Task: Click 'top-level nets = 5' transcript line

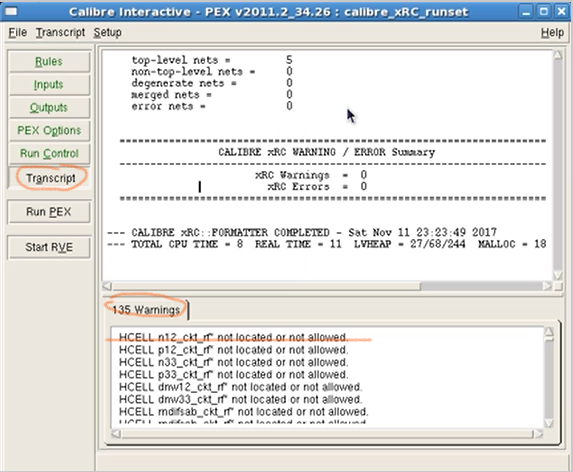Action: click(x=212, y=60)
